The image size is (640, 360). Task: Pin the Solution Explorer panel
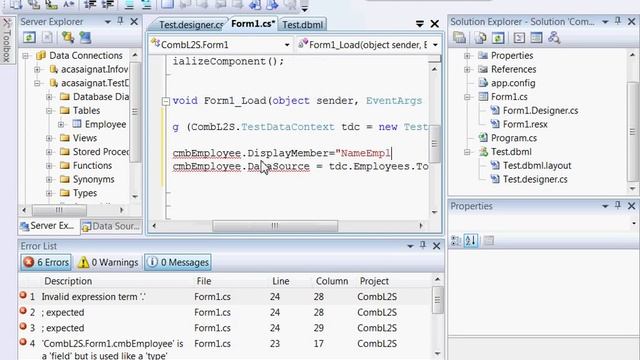[x=618, y=21]
